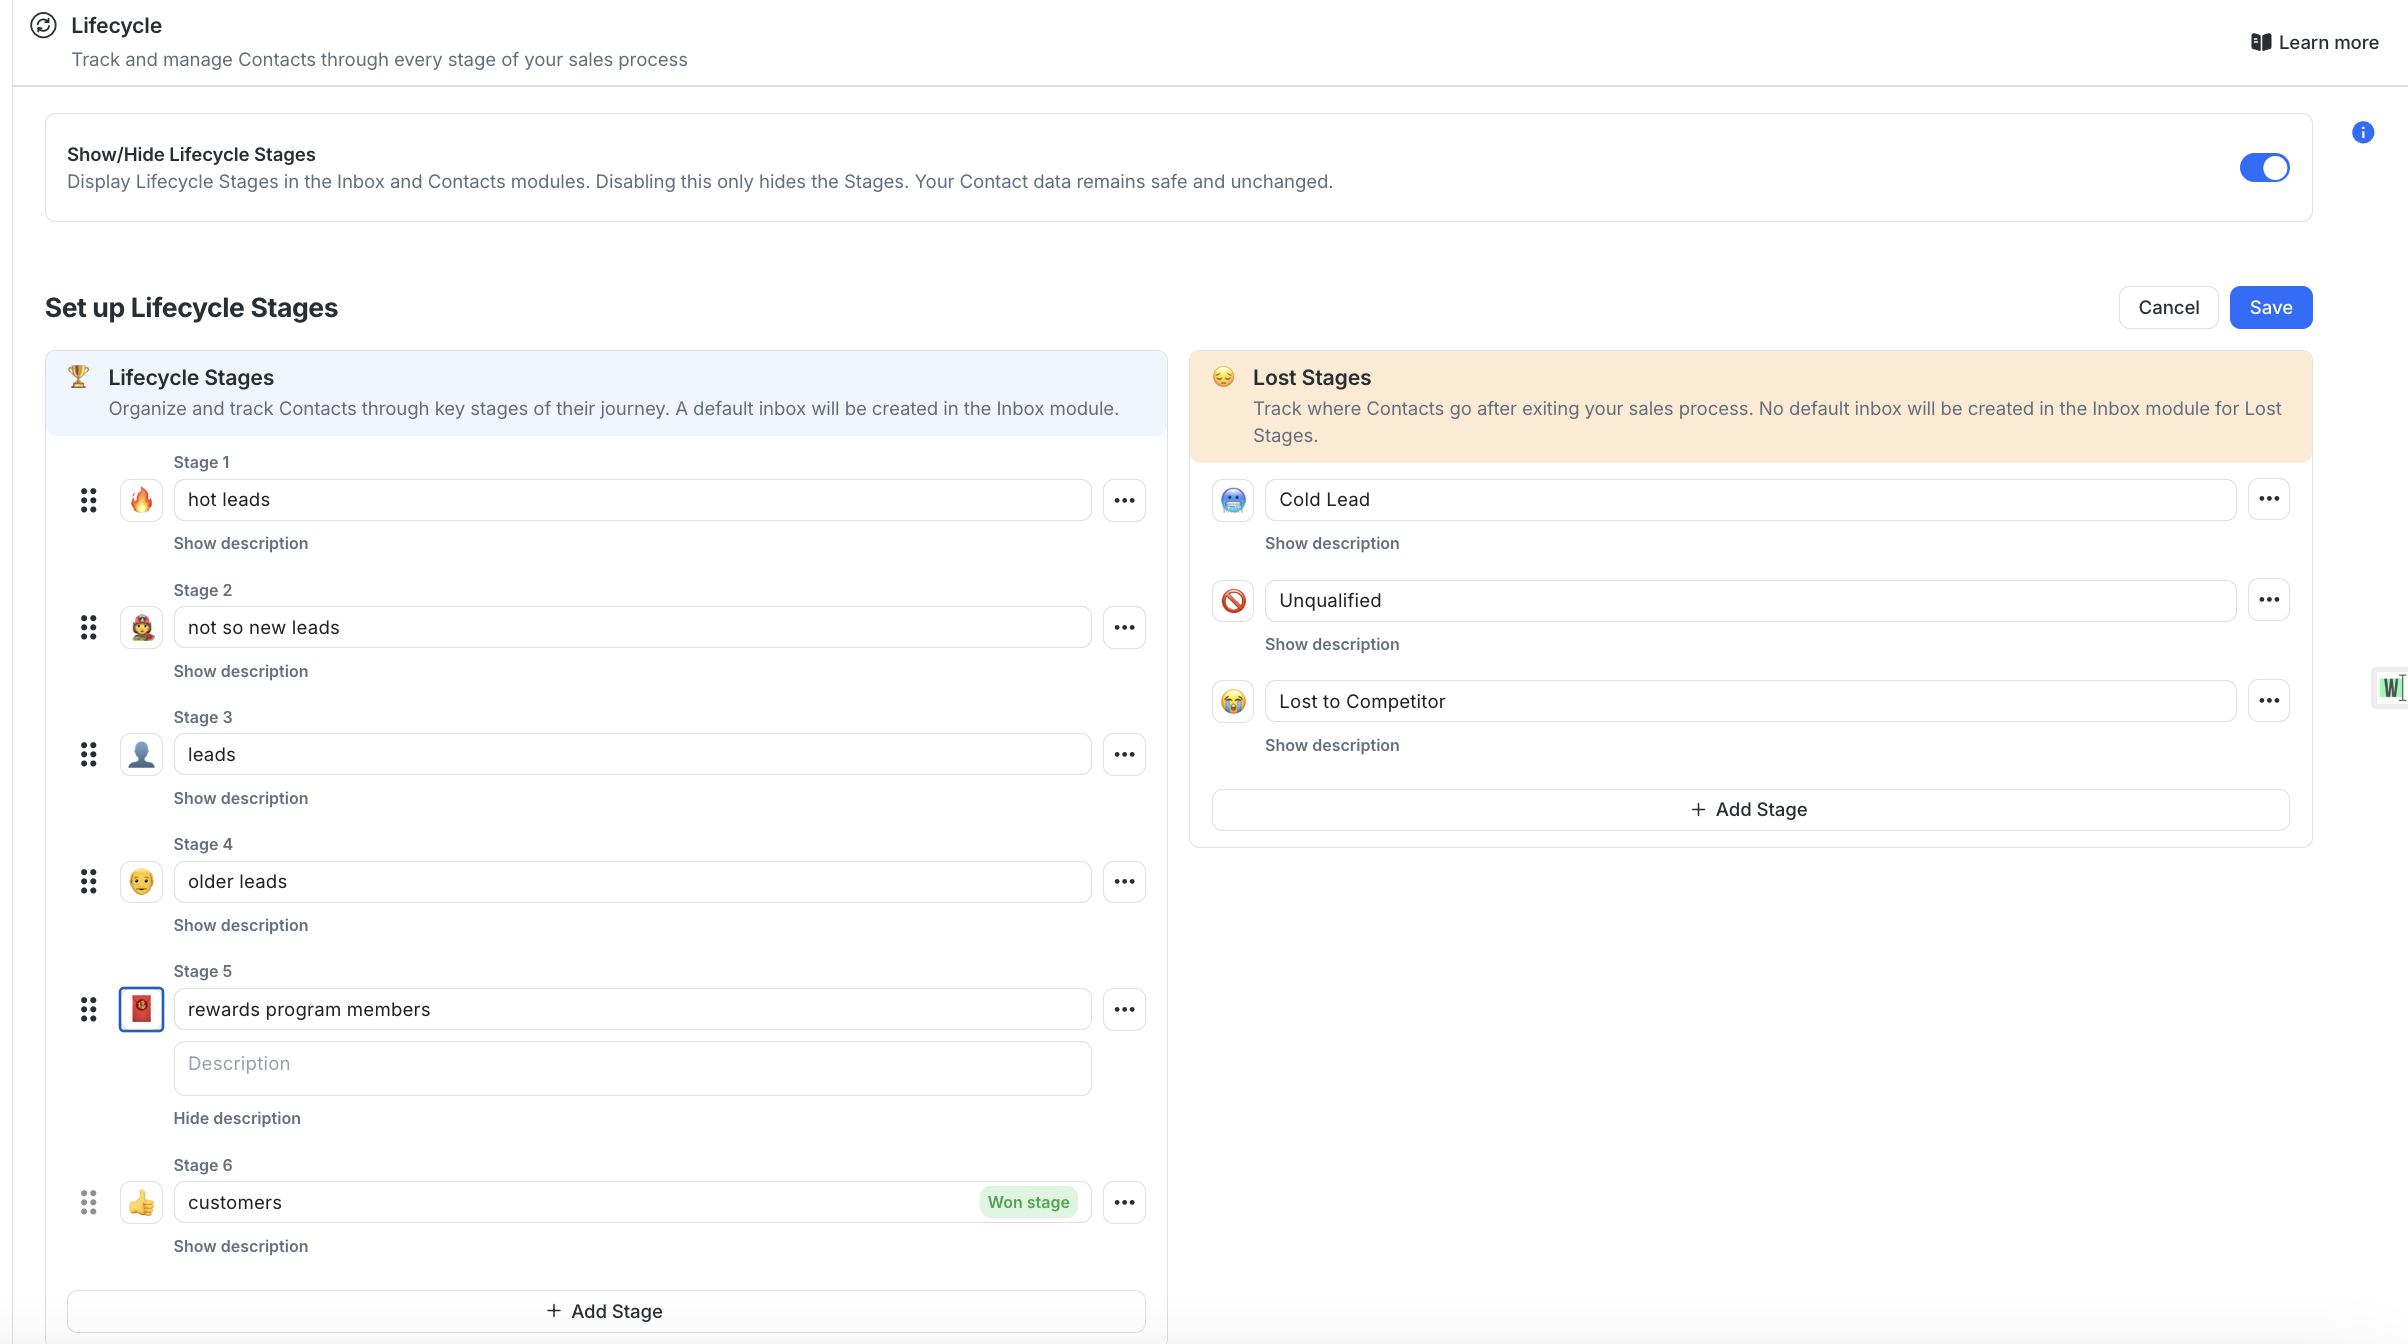Click the blue info icon near the top right
Viewport: 2408px width, 1344px height.
click(2362, 132)
